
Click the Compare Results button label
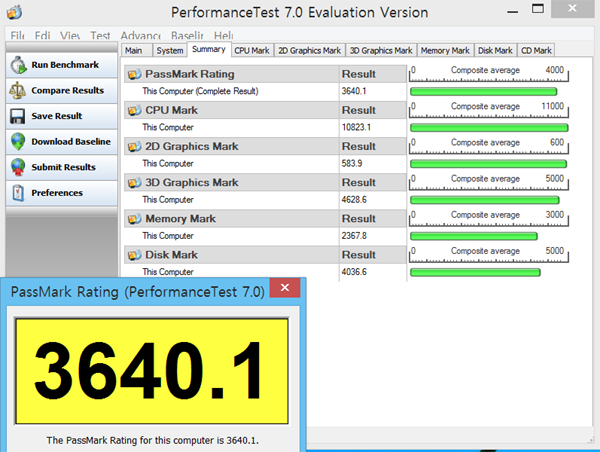click(67, 91)
